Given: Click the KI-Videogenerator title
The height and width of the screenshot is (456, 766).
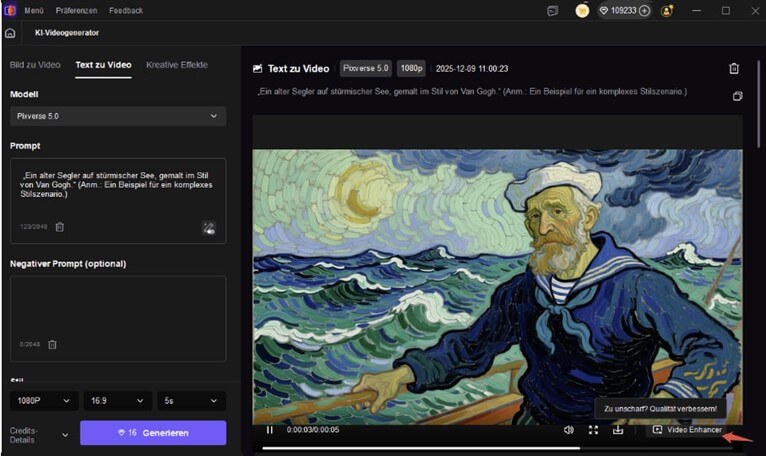Looking at the screenshot, I should click(67, 33).
